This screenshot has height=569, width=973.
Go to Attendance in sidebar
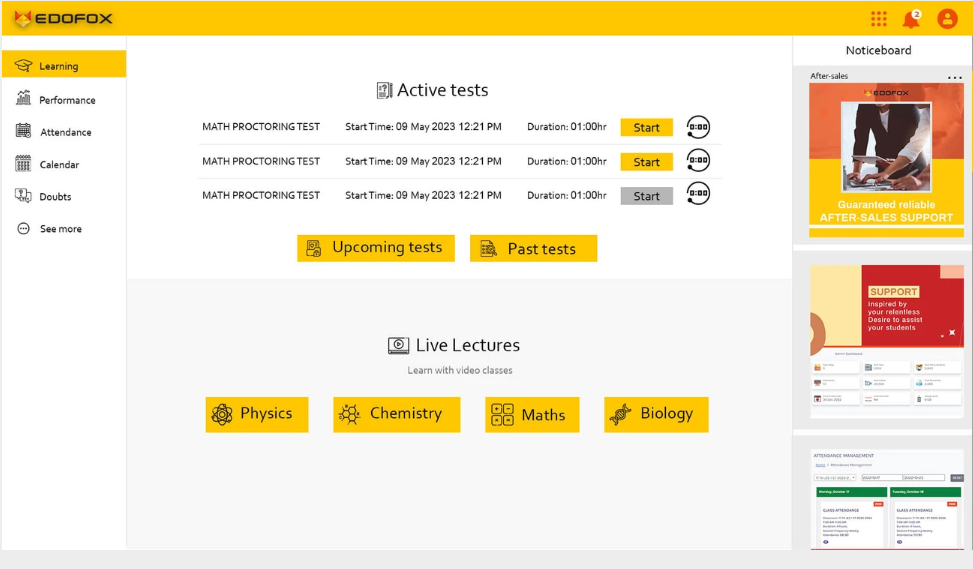coord(64,132)
